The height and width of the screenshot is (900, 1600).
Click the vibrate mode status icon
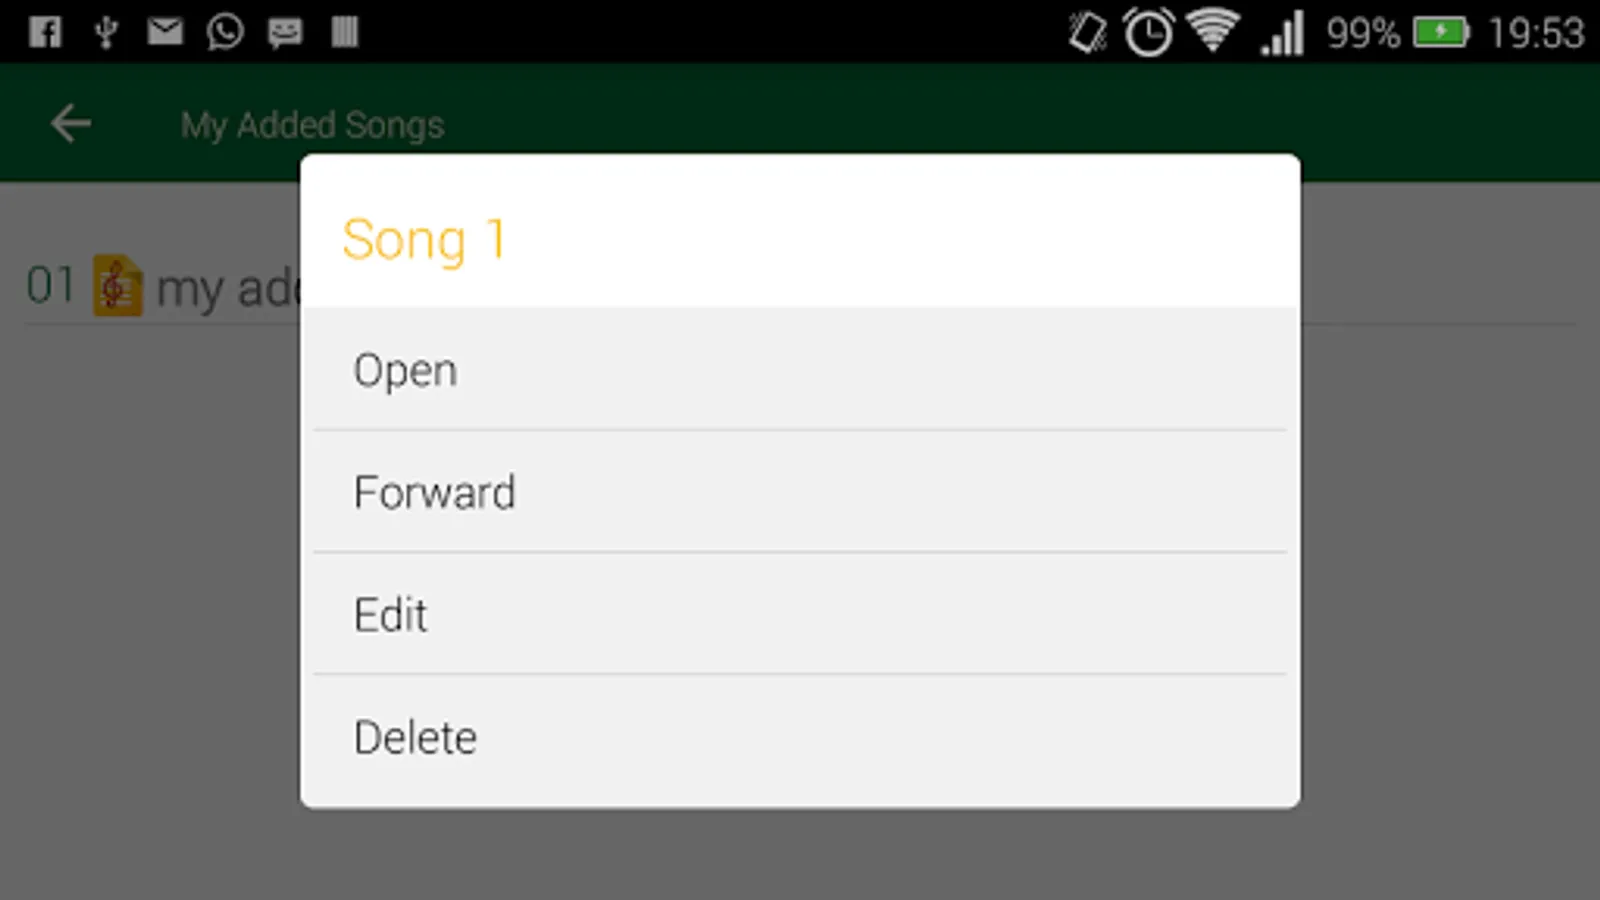1087,32
